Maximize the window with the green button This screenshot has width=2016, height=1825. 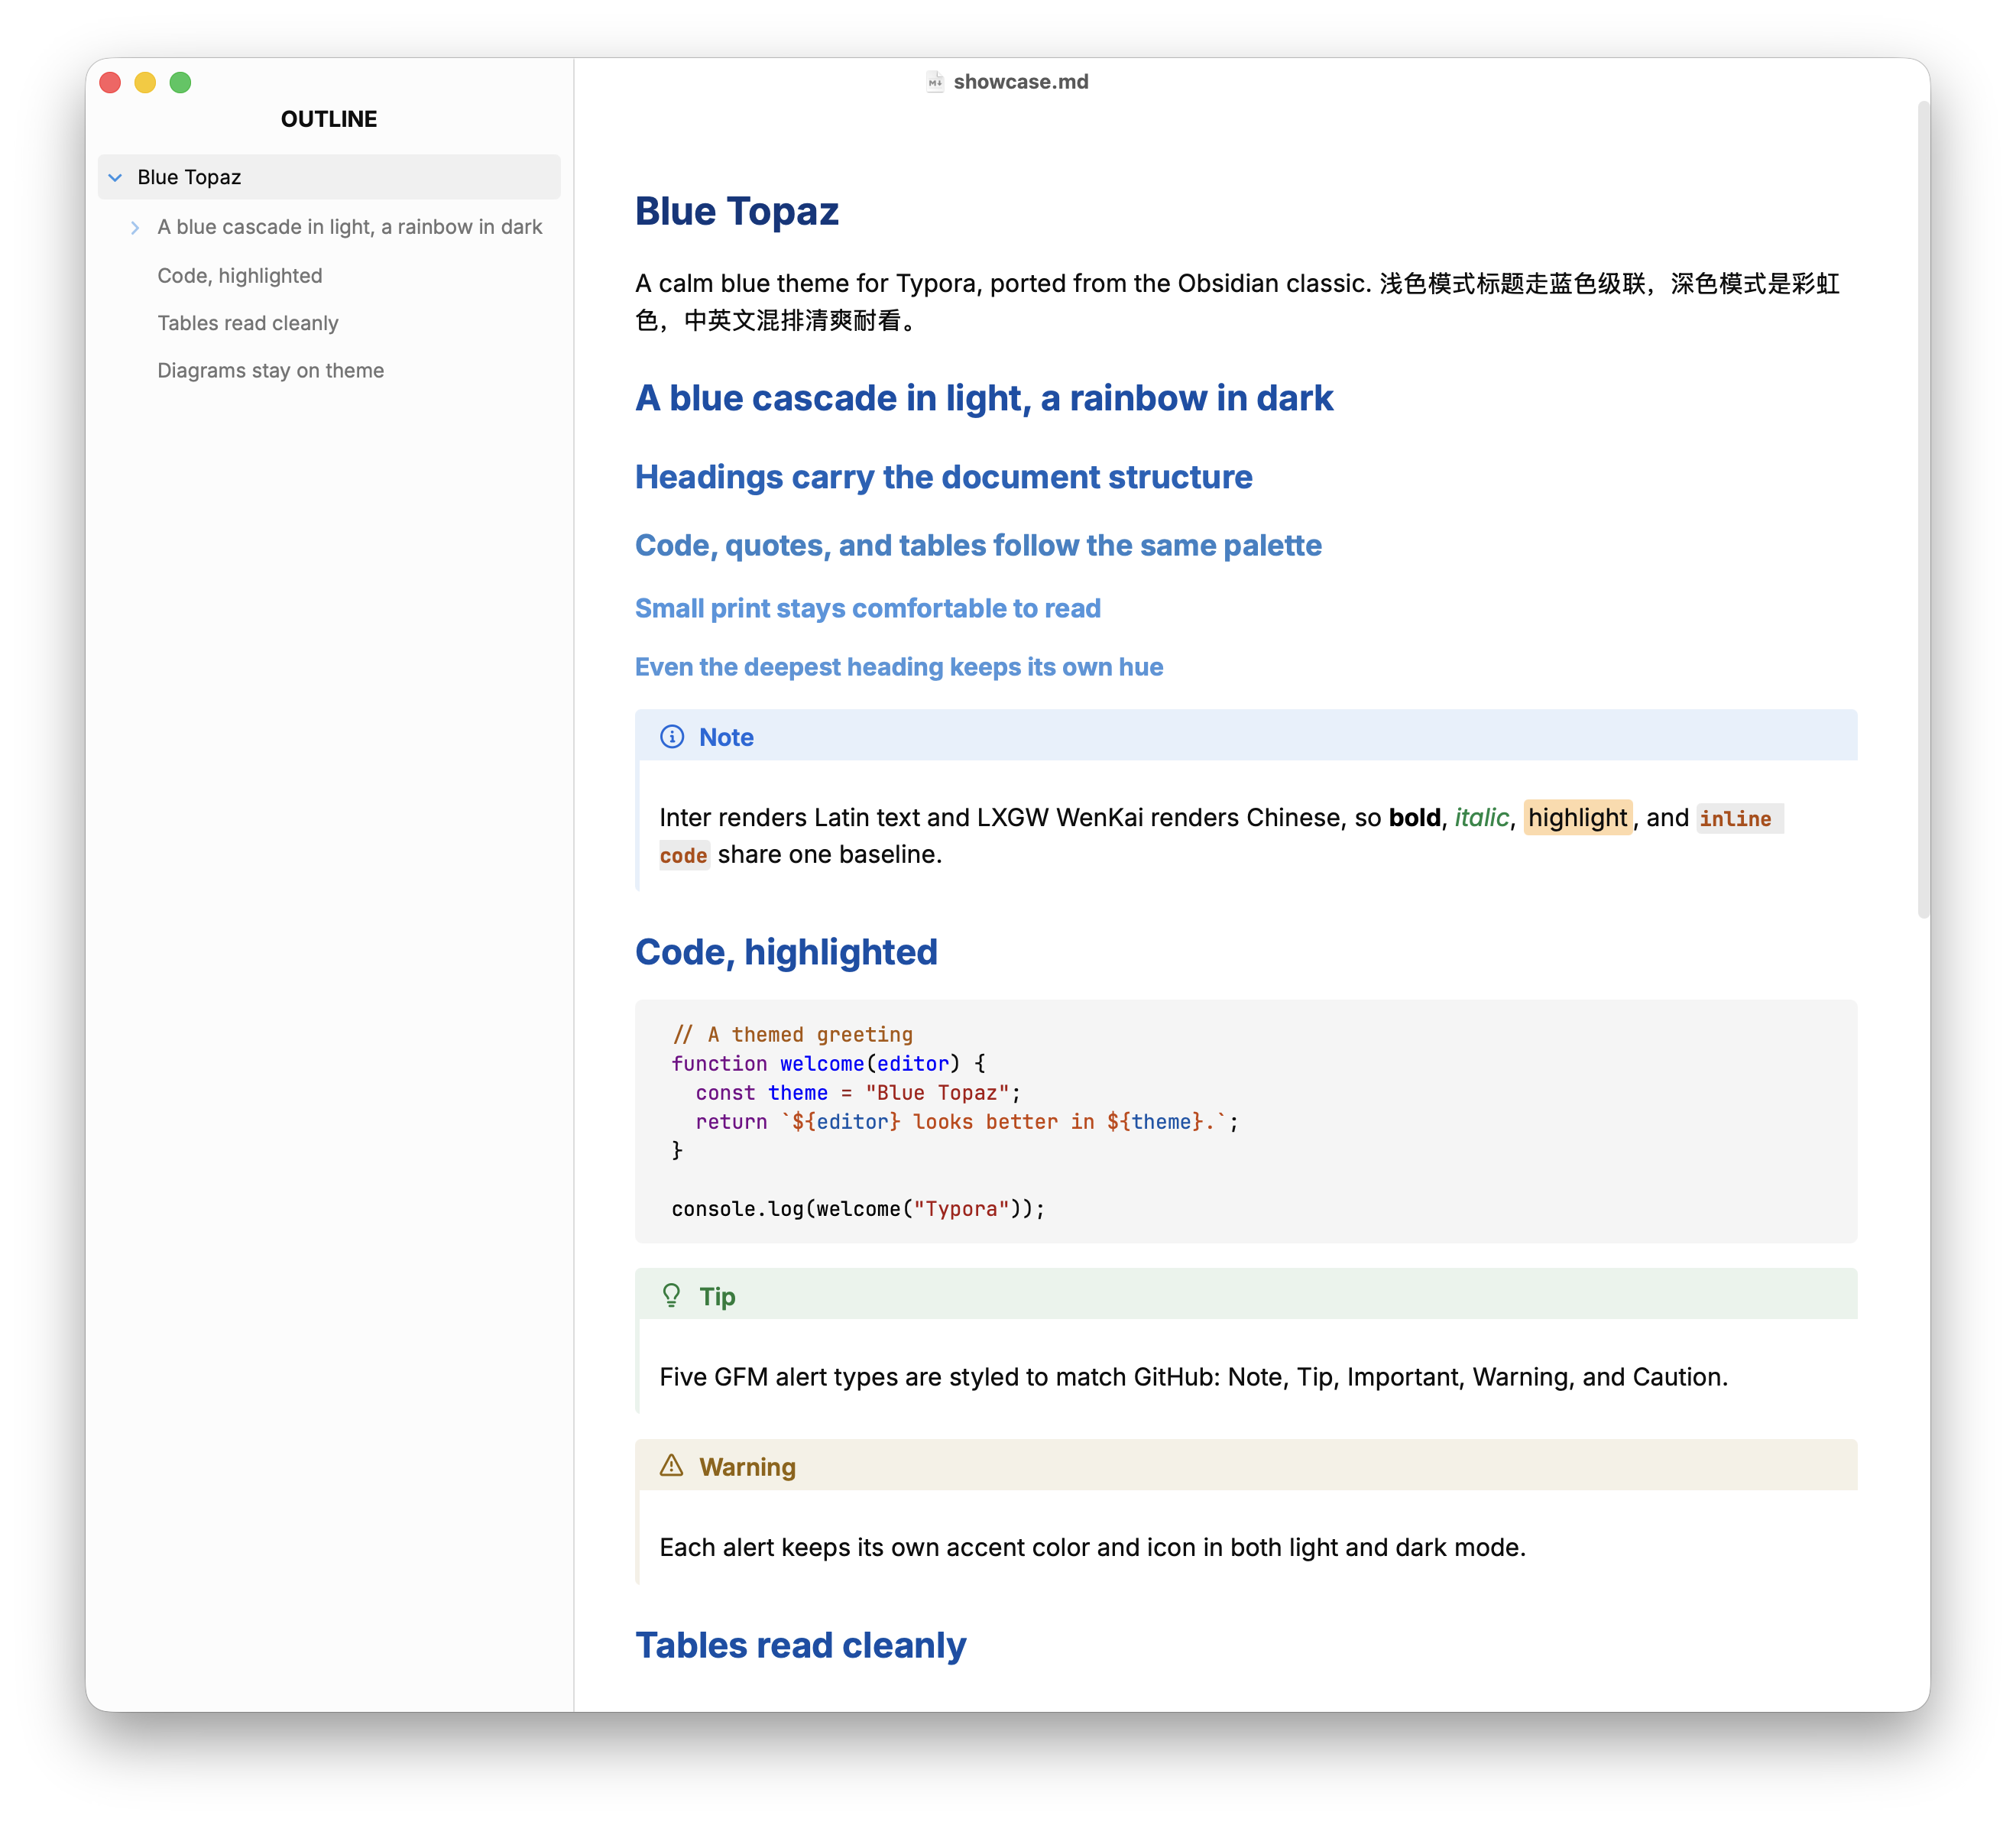180,82
